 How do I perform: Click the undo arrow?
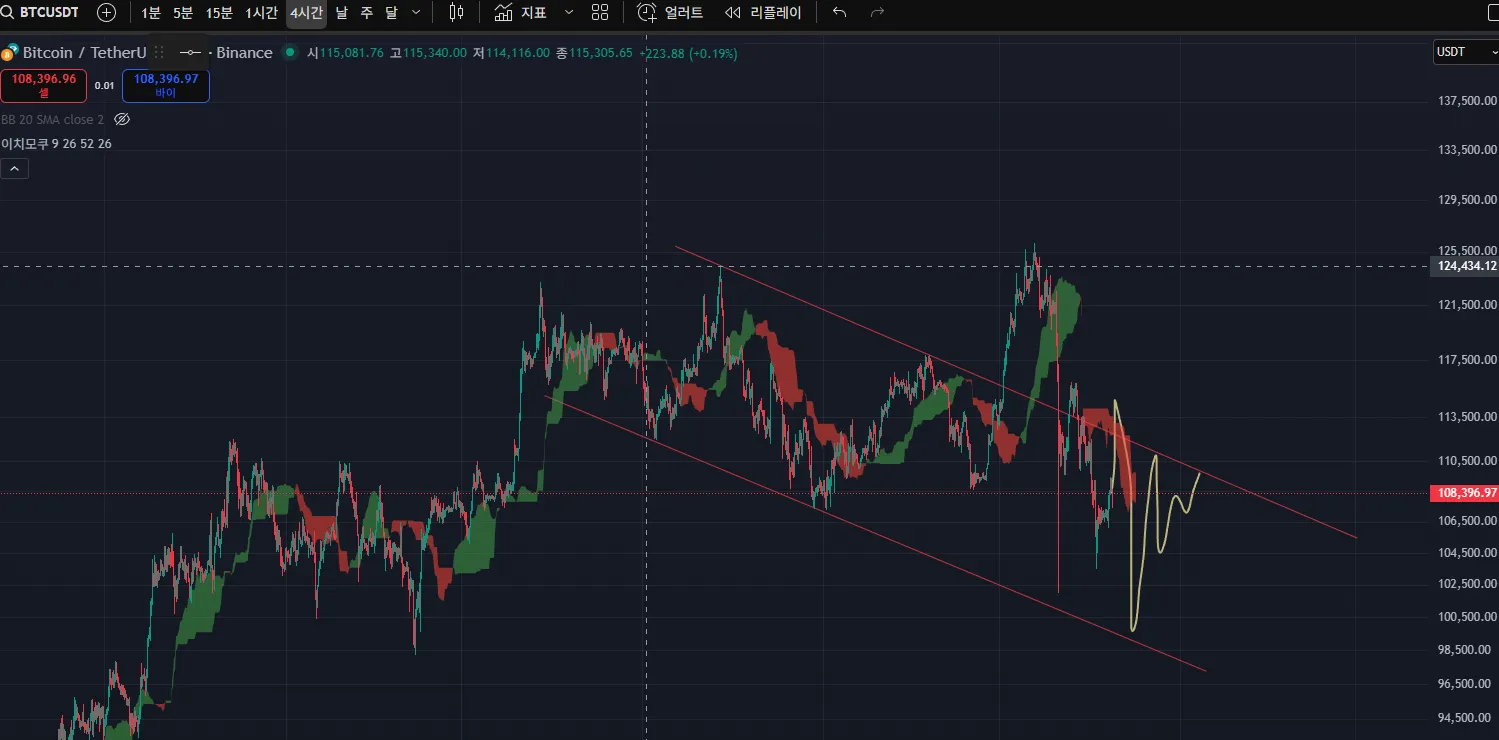(x=839, y=13)
